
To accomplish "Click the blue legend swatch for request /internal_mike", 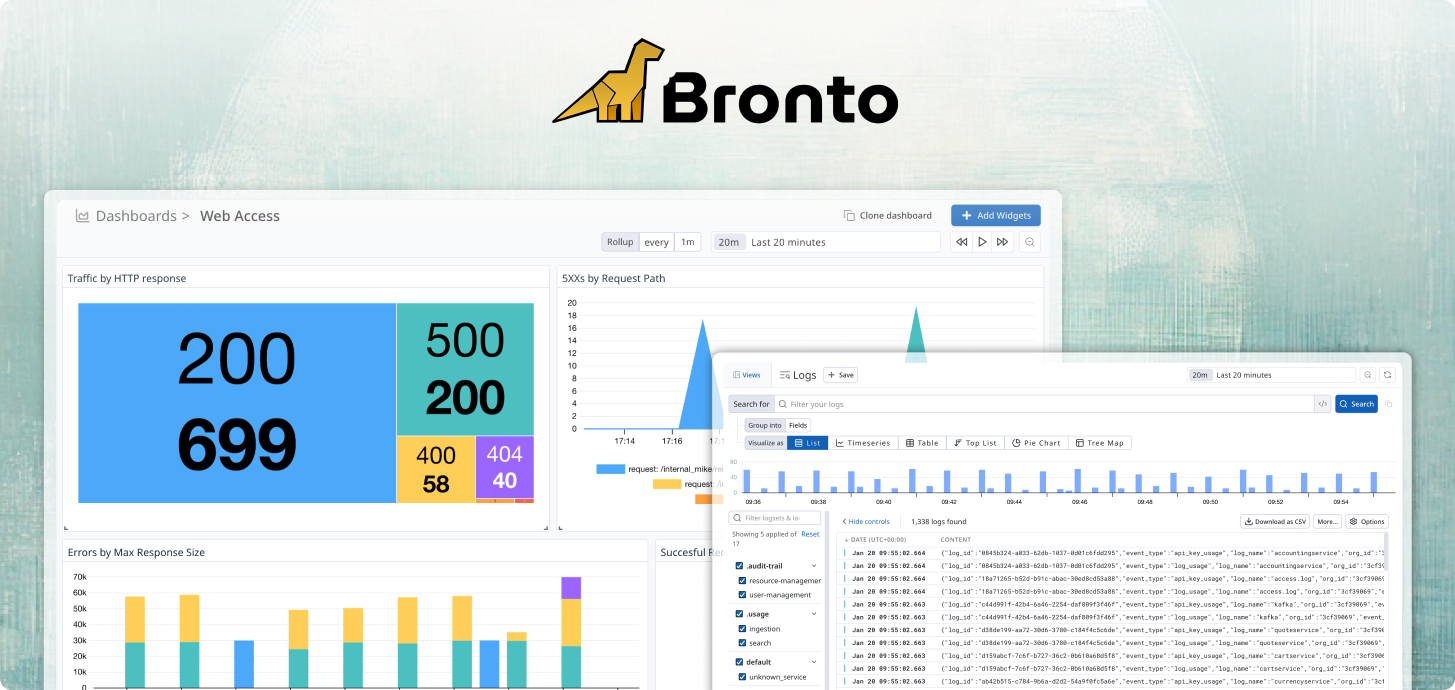I will (x=609, y=468).
